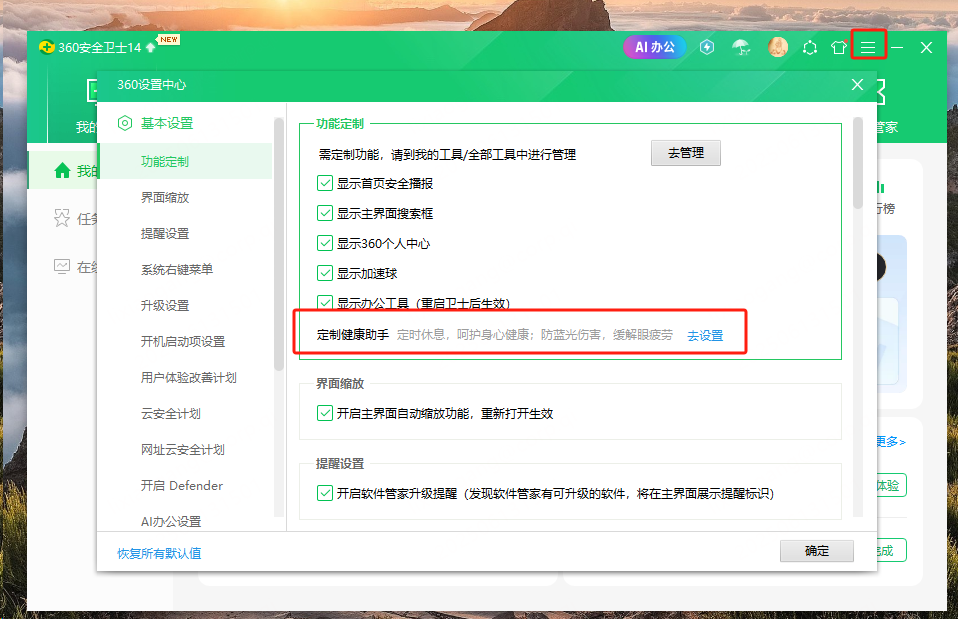Open 开机启动项设置 settings section

pos(183,342)
